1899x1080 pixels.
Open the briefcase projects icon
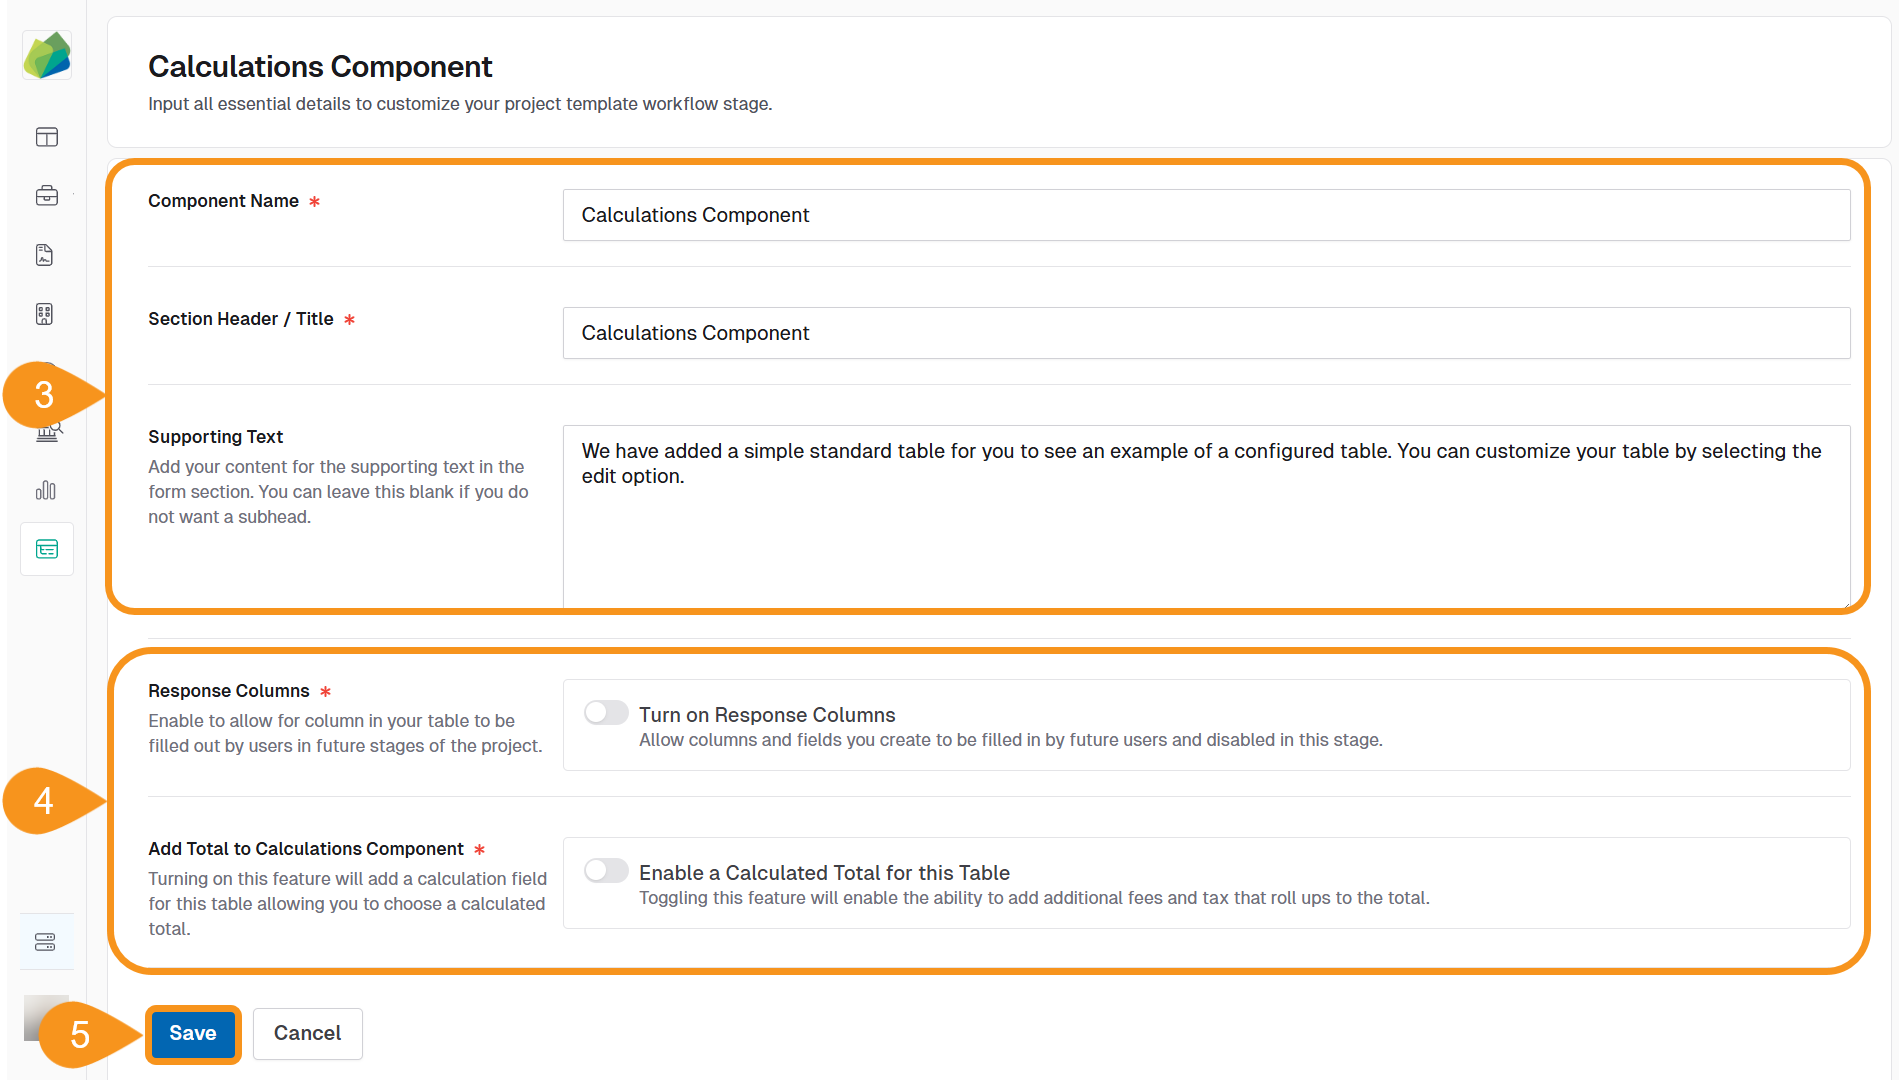(46, 195)
